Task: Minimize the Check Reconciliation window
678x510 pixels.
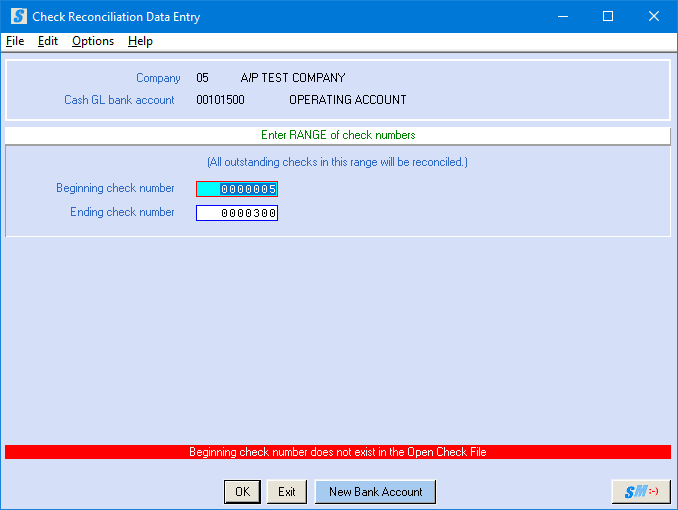Action: coord(563,16)
